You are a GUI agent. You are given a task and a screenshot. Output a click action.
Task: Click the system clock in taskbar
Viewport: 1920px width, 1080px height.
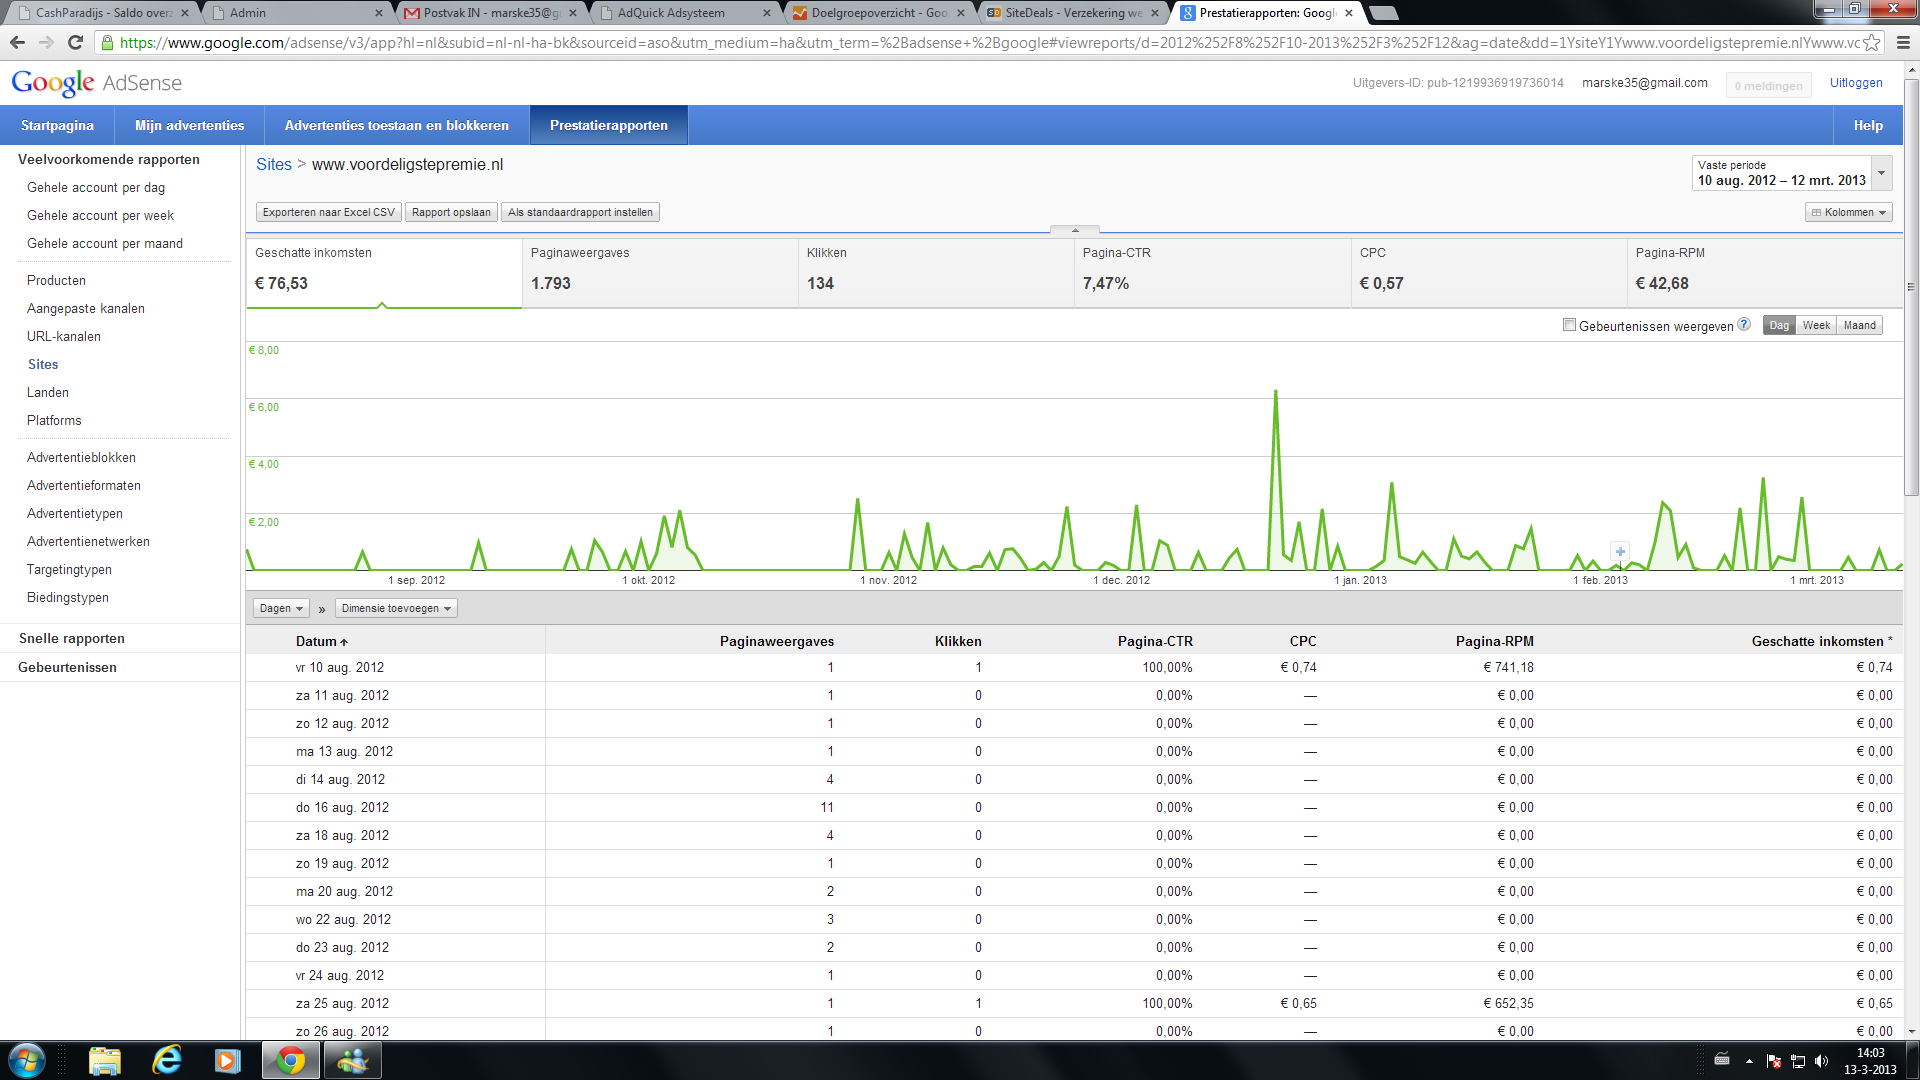(x=1870, y=1061)
